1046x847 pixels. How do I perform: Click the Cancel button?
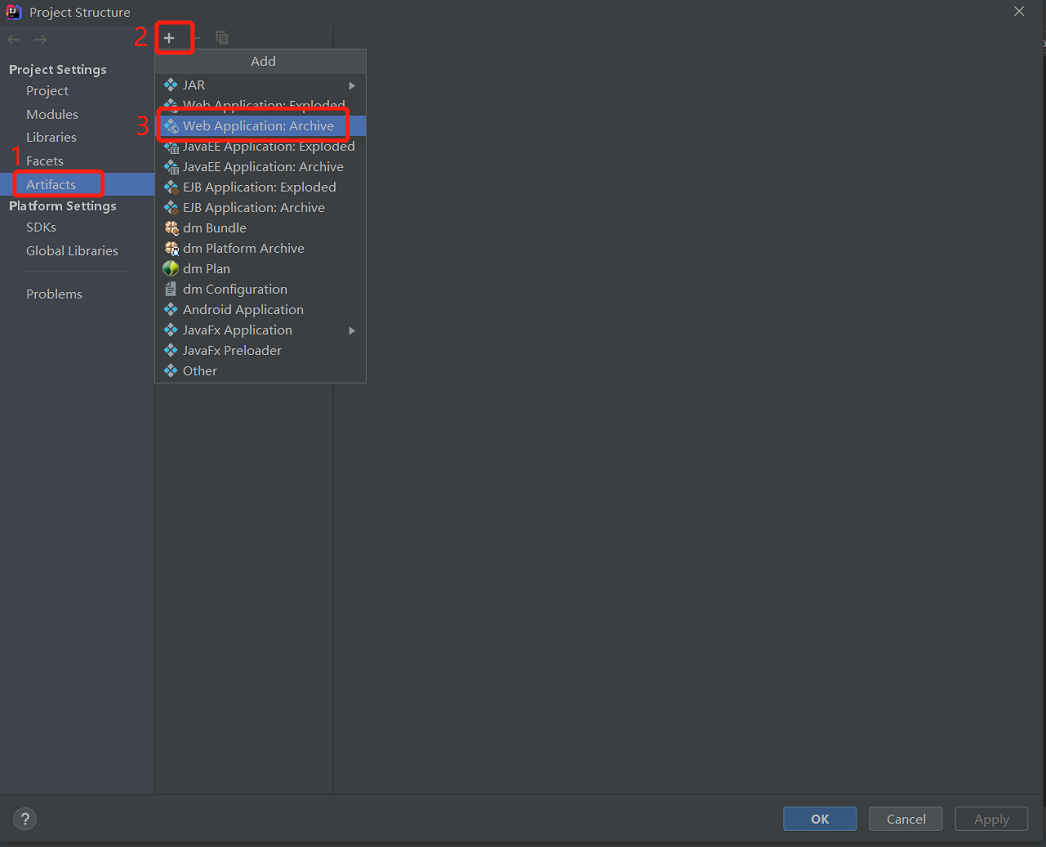(905, 819)
